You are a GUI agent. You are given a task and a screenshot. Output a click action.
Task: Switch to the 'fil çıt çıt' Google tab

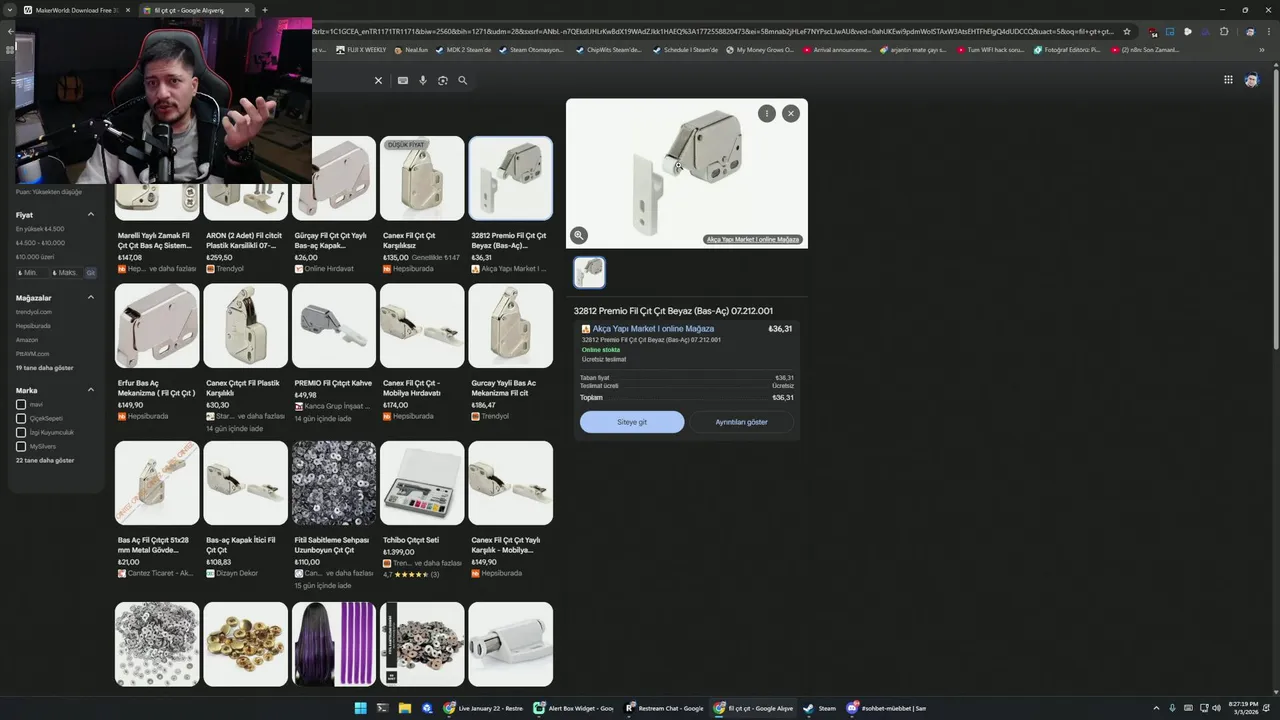196,10
